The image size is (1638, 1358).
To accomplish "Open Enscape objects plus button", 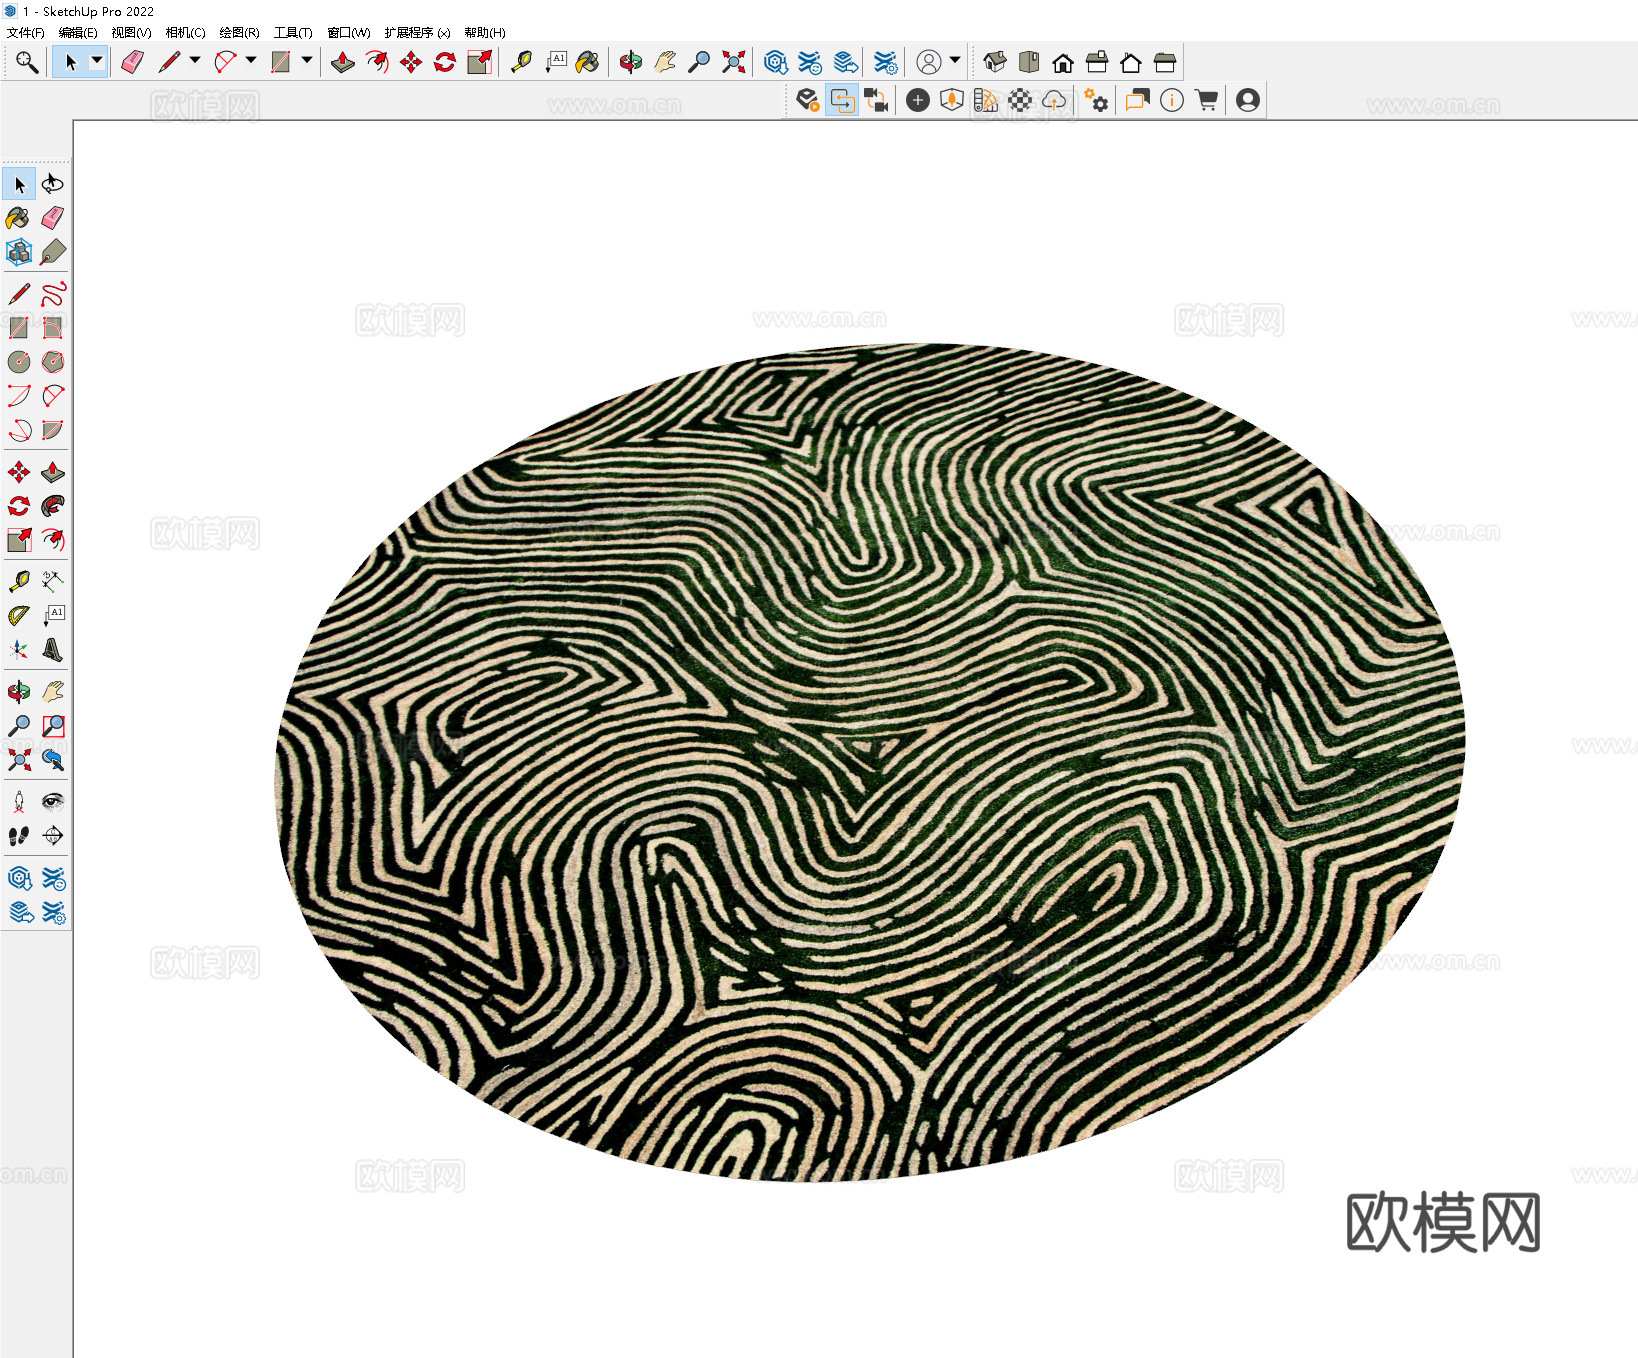I will coord(918,100).
